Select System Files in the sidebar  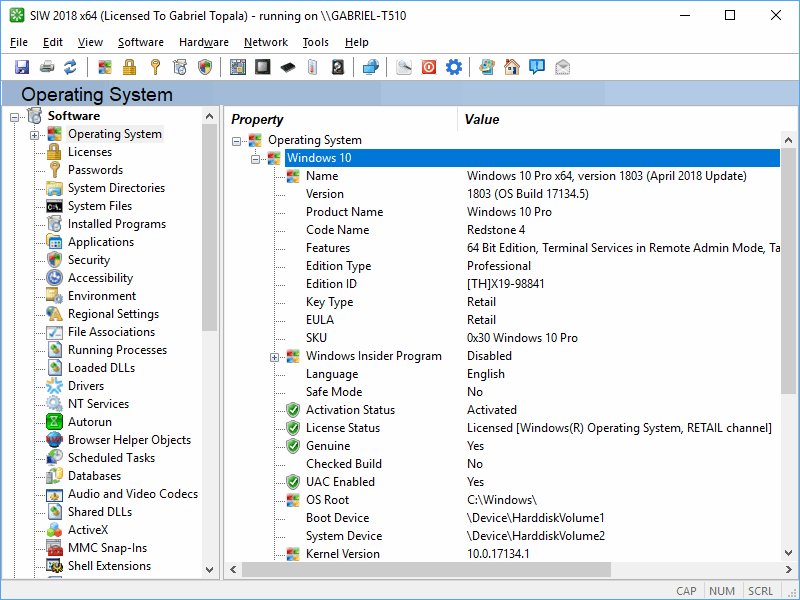coord(100,206)
